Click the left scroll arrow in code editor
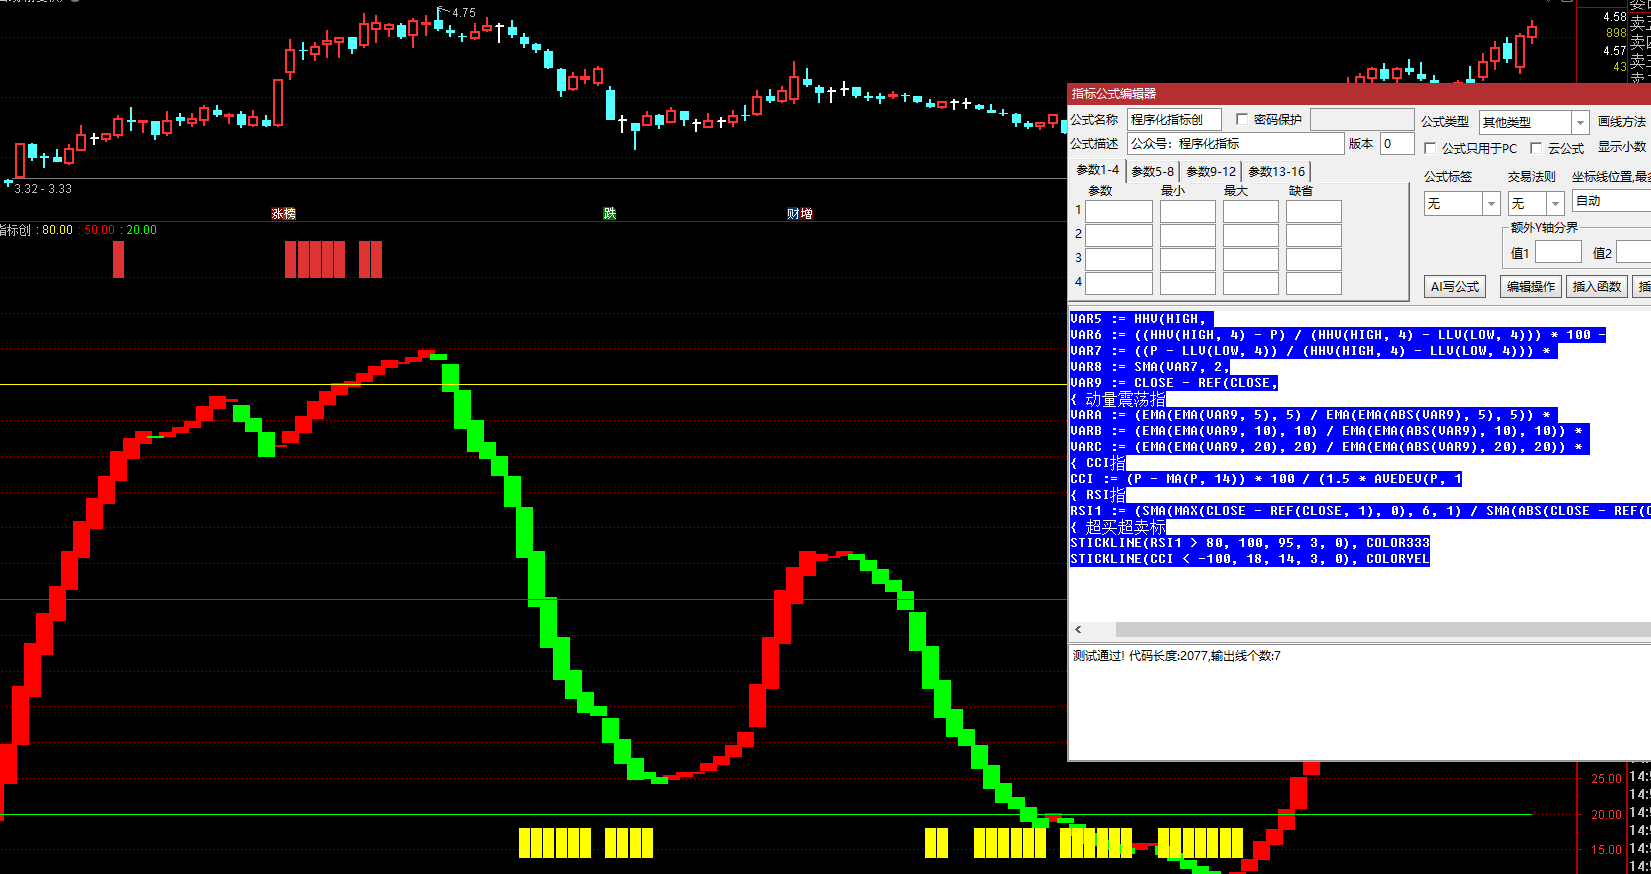 click(x=1078, y=630)
